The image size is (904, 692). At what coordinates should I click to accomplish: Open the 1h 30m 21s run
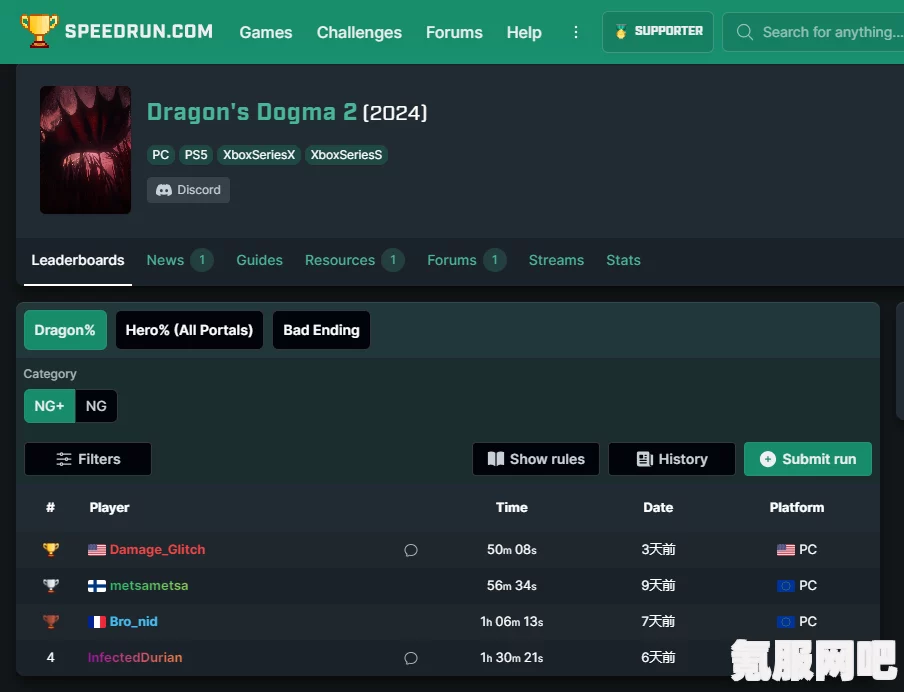coord(511,657)
